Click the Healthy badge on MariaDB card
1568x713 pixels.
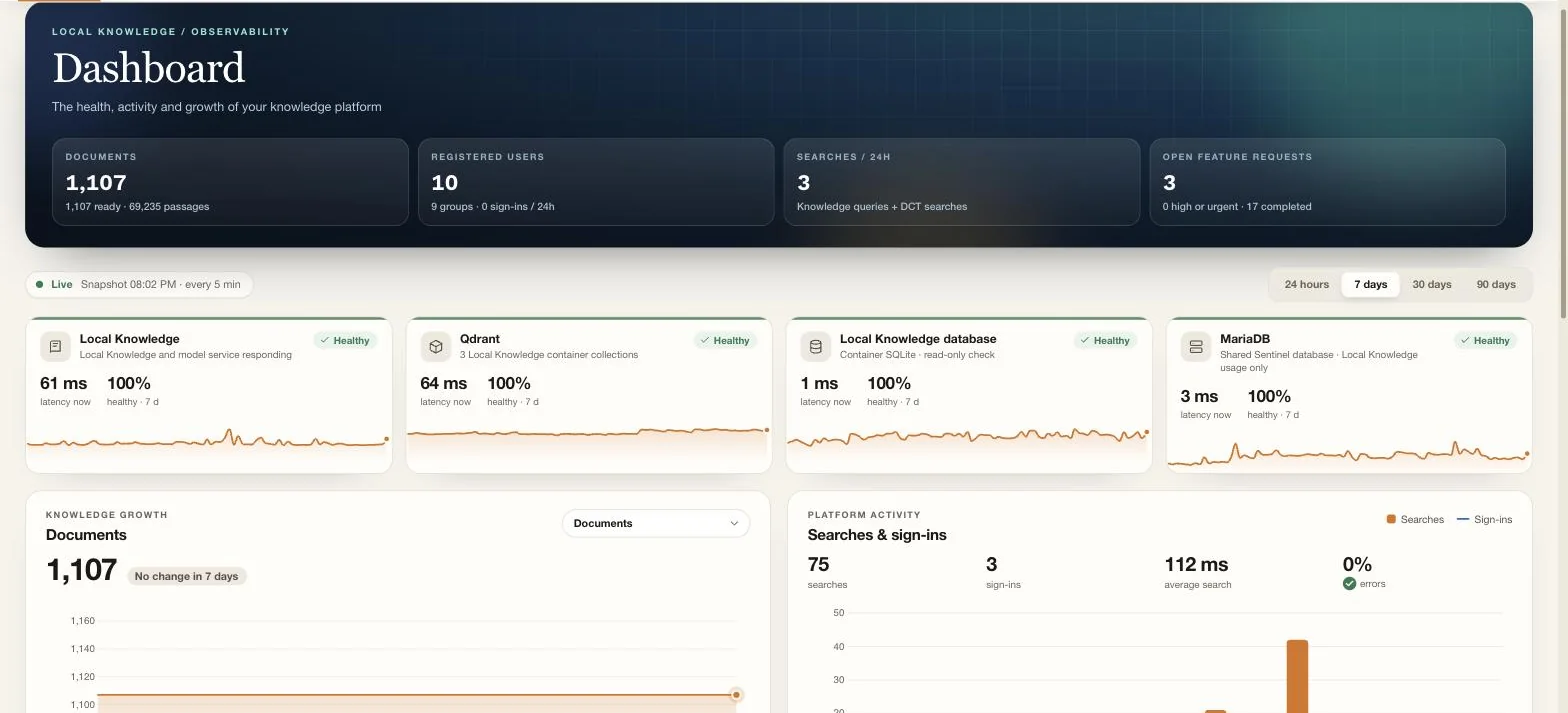[x=1485, y=341]
